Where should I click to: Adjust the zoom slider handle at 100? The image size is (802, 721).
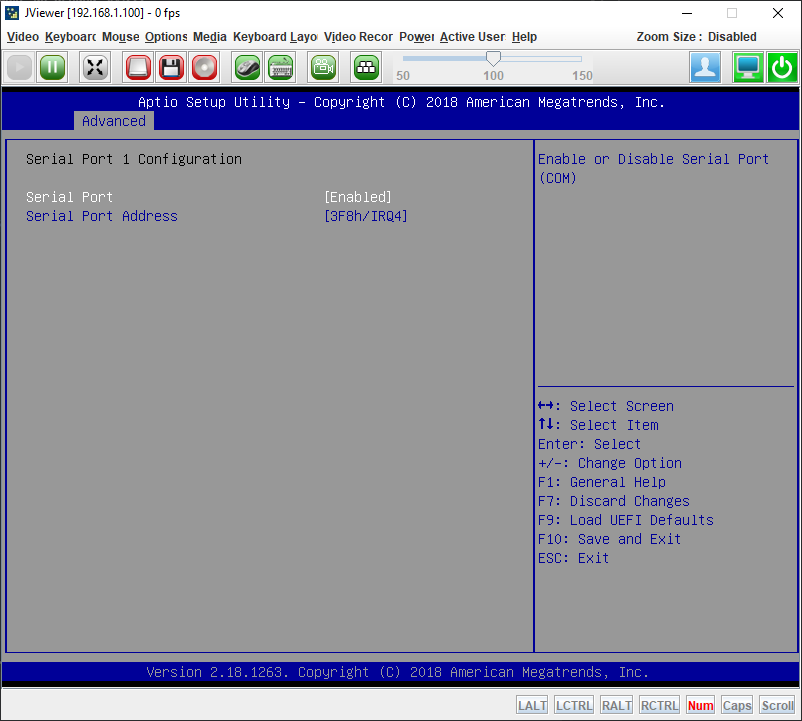click(x=493, y=59)
